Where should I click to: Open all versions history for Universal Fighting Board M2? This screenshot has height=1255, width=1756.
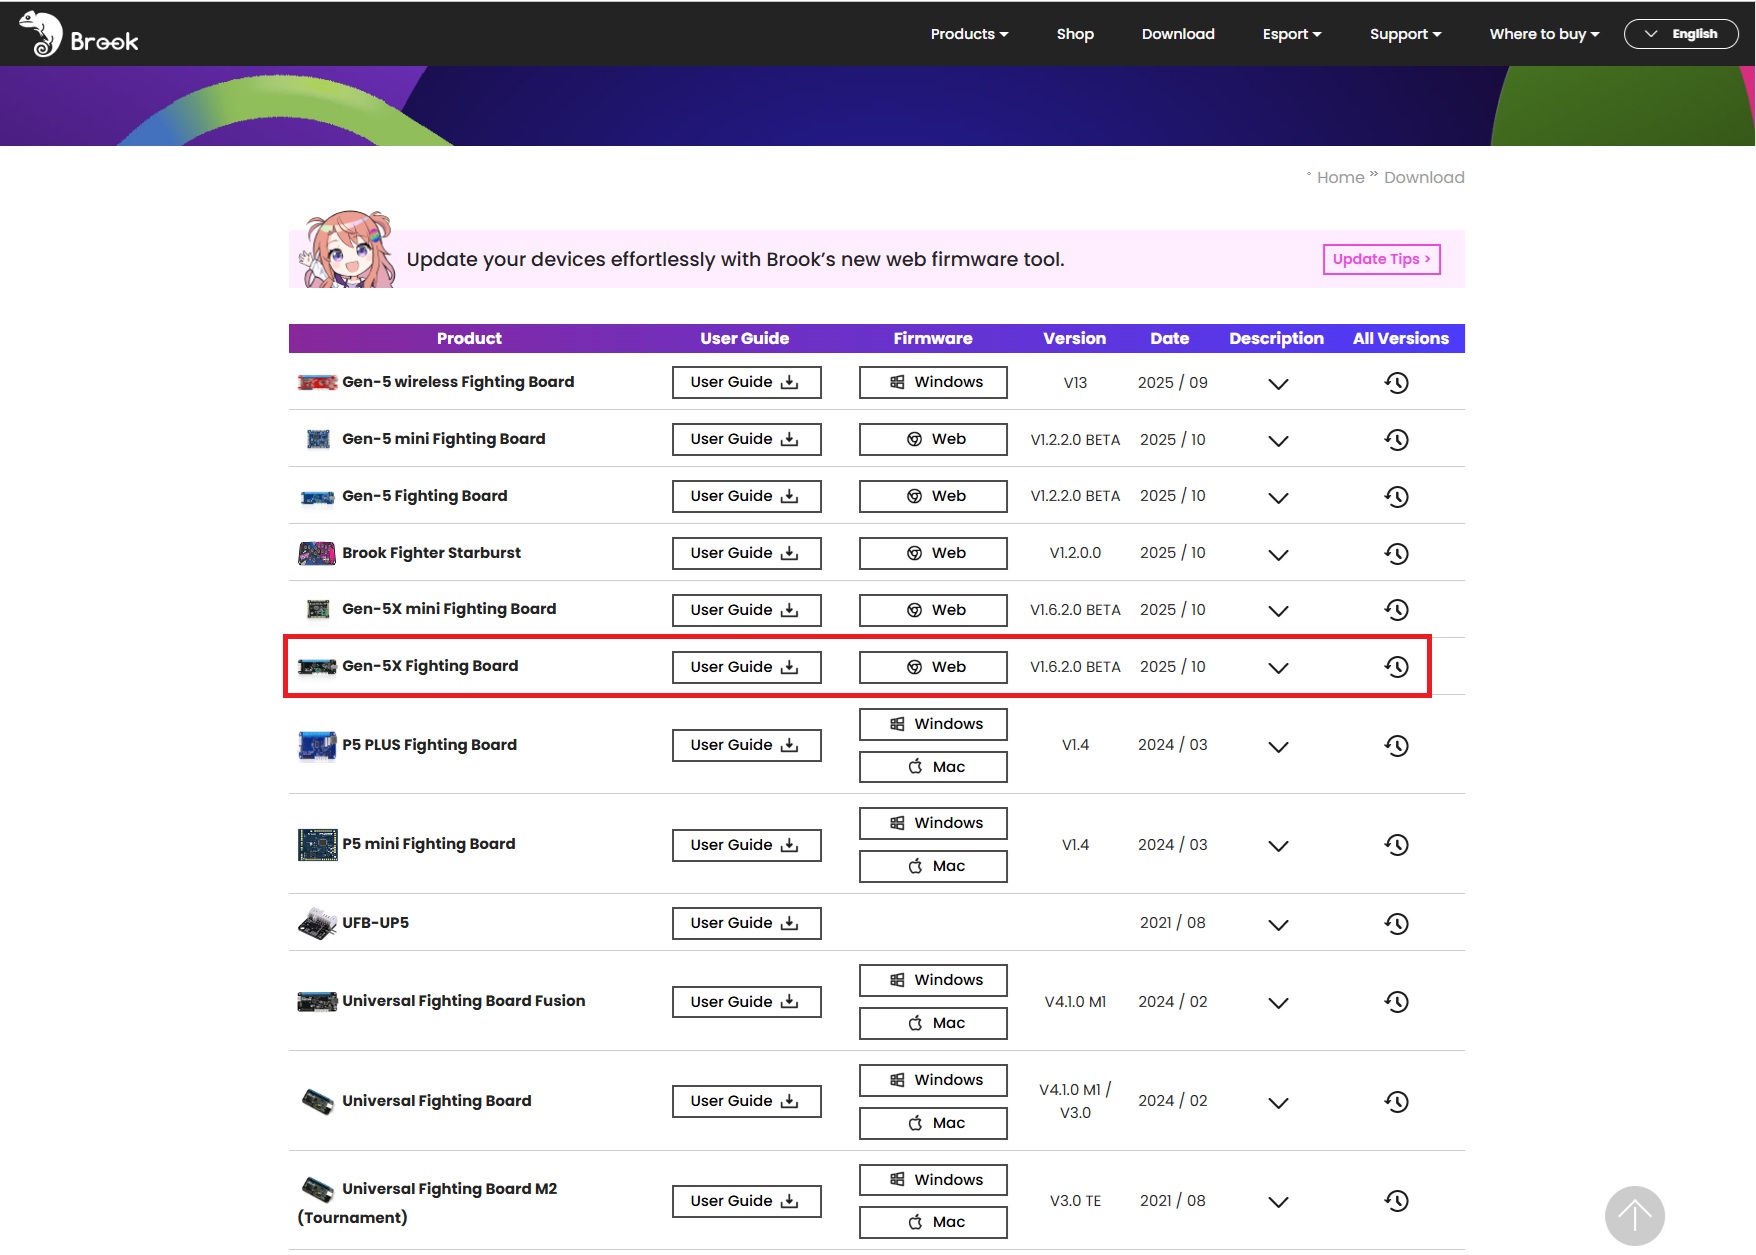click(x=1397, y=1201)
